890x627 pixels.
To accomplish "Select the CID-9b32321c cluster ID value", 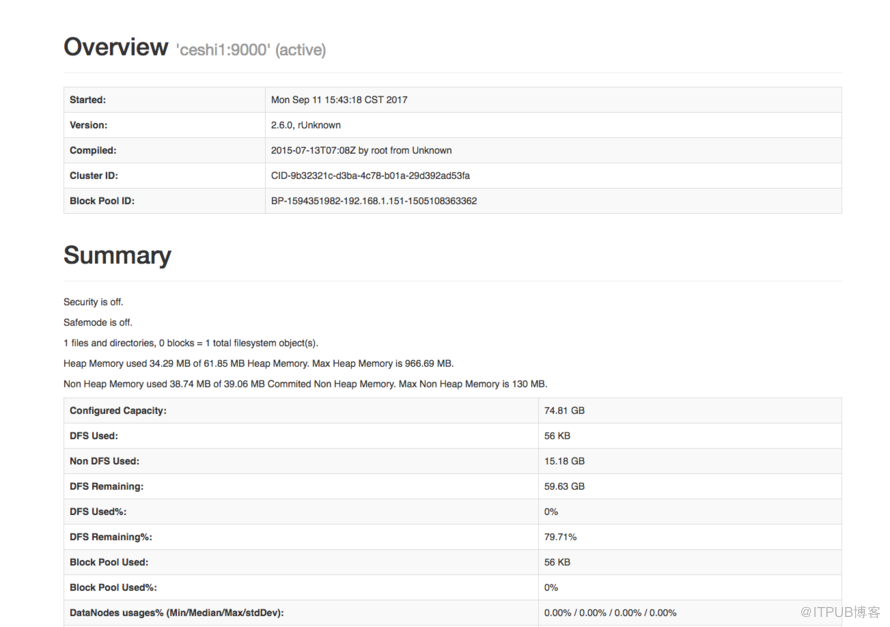I will tap(370, 175).
